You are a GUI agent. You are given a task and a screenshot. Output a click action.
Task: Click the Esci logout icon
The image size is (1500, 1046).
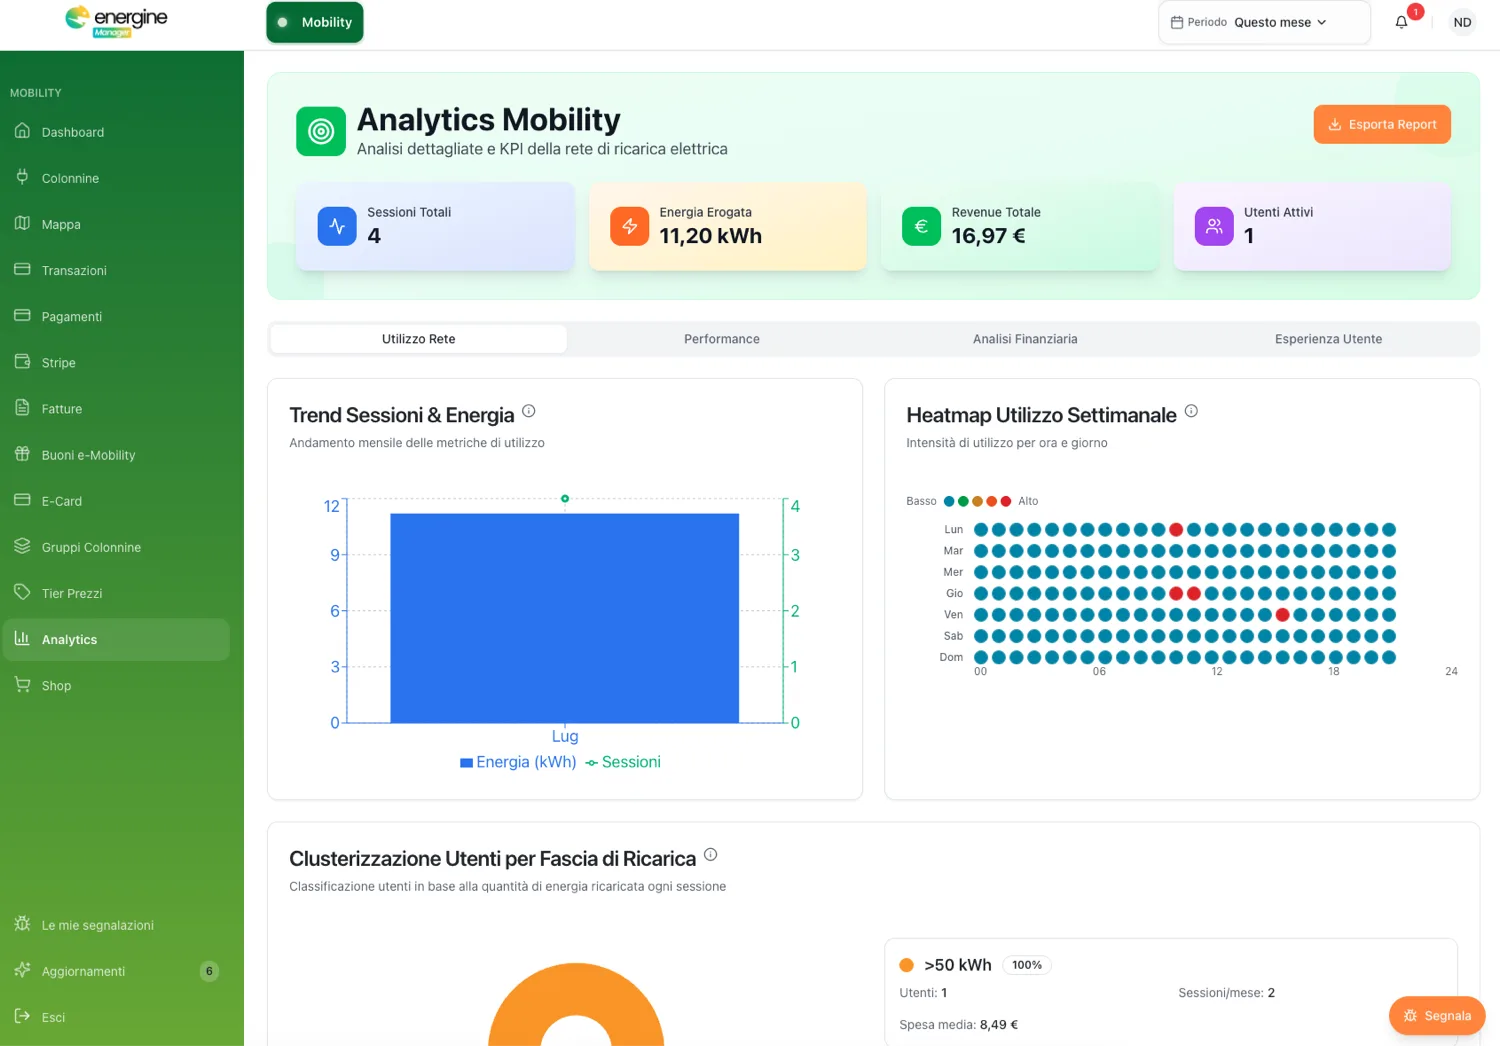click(x=22, y=1016)
